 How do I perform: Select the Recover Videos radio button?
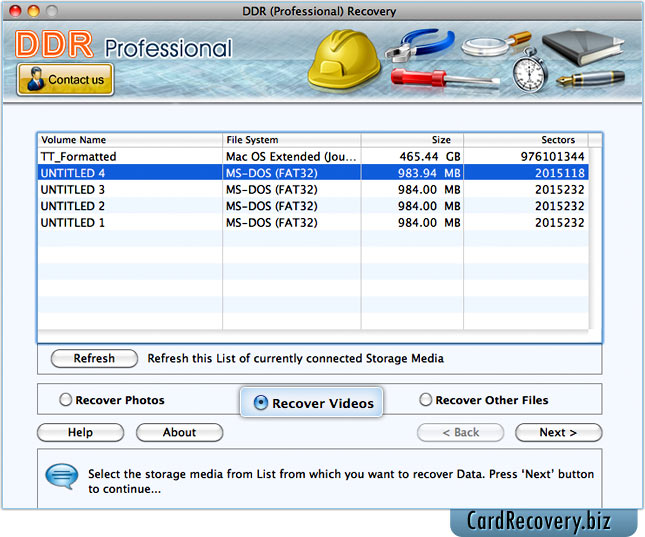(261, 402)
